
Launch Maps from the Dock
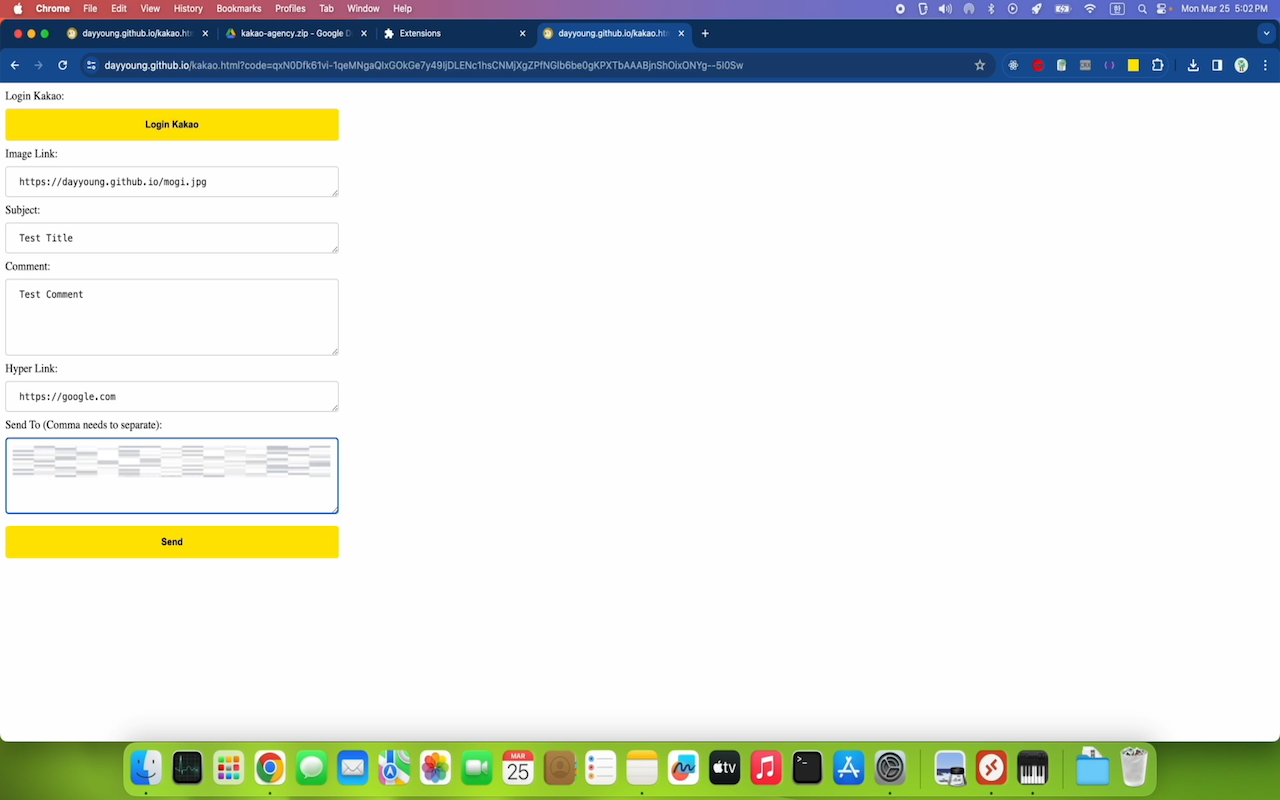[x=394, y=768]
